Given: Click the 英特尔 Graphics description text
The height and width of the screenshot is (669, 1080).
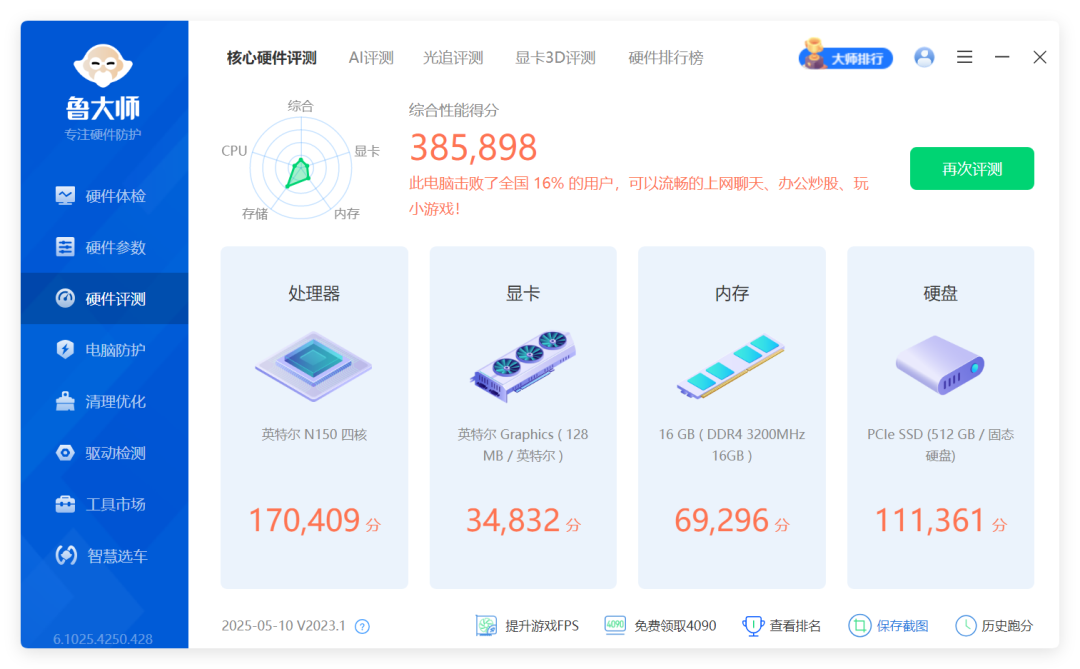Looking at the screenshot, I should point(523,445).
